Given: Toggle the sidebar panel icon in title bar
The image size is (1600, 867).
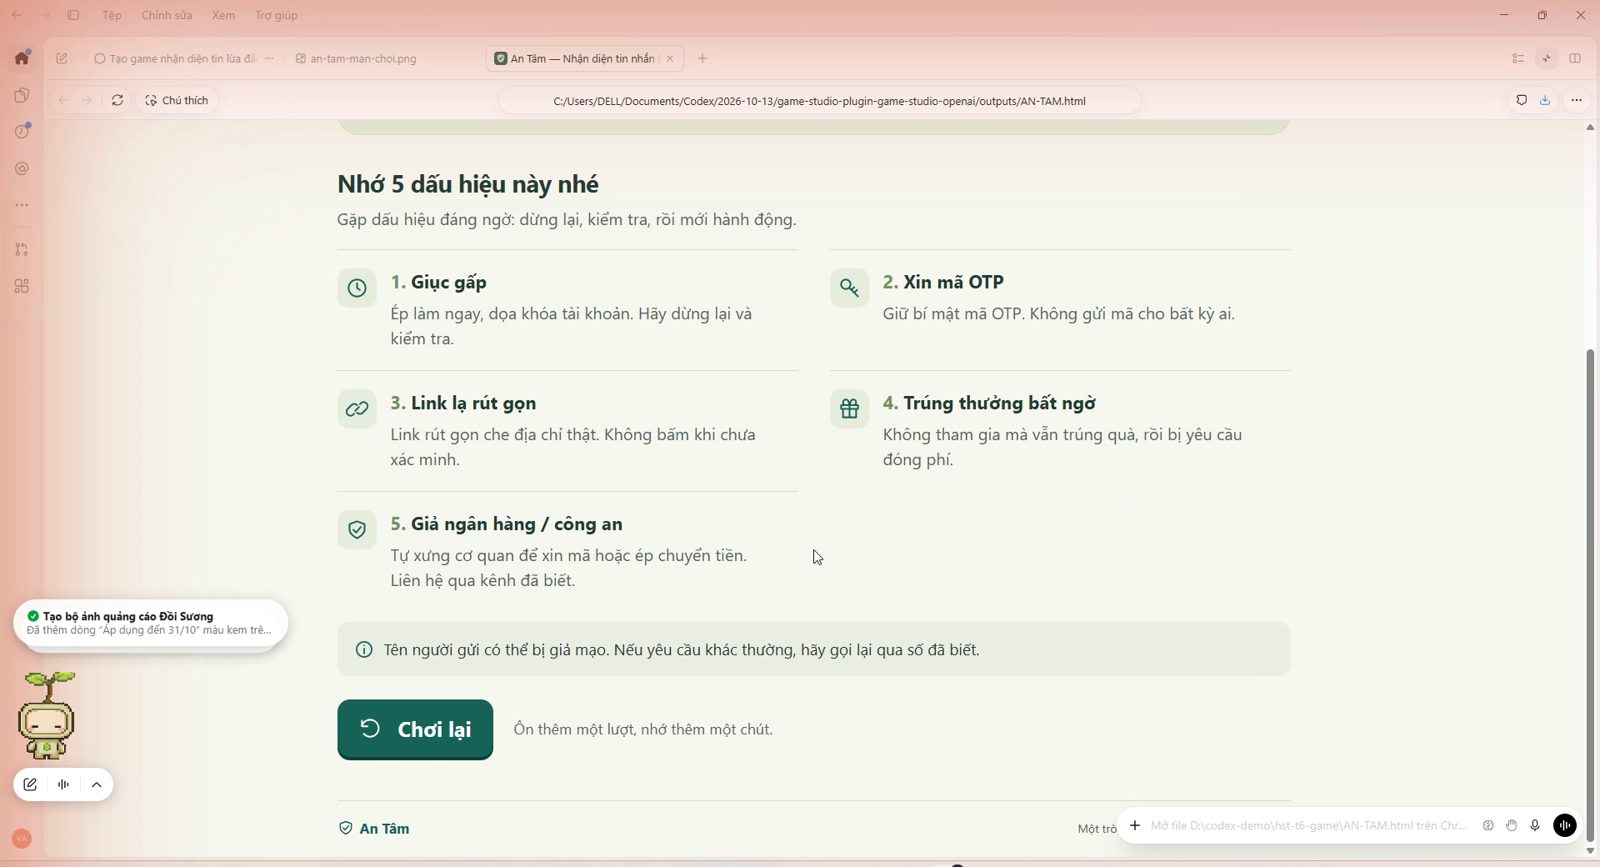Looking at the screenshot, I should [73, 15].
